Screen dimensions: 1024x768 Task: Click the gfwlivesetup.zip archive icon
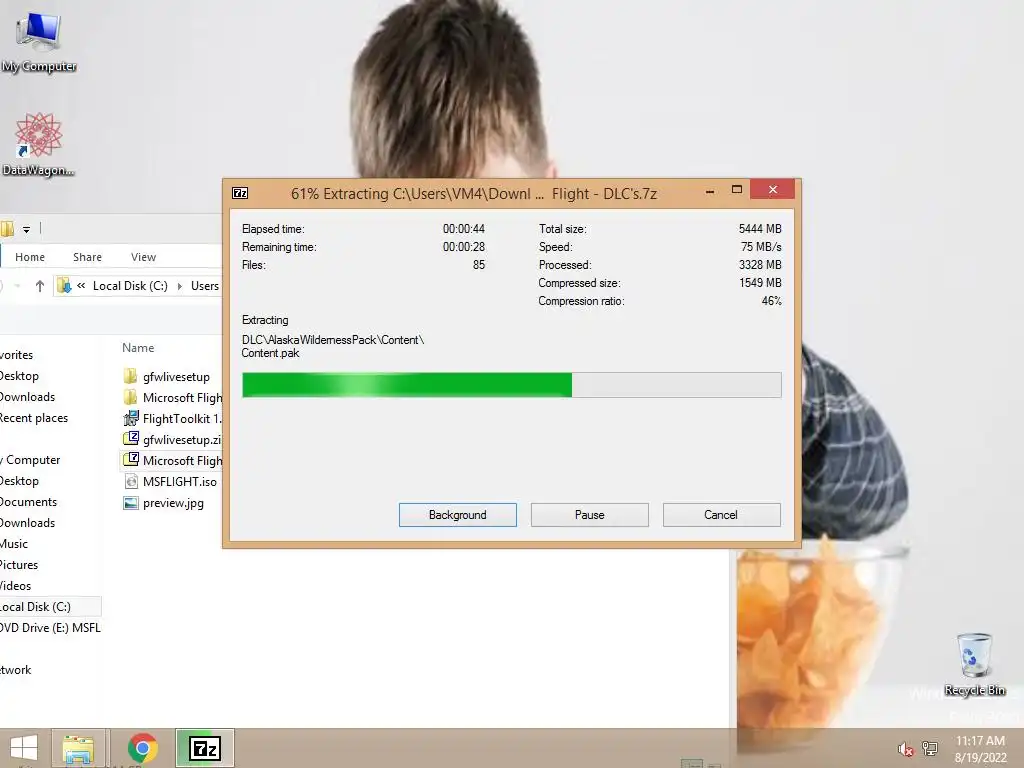click(x=131, y=439)
